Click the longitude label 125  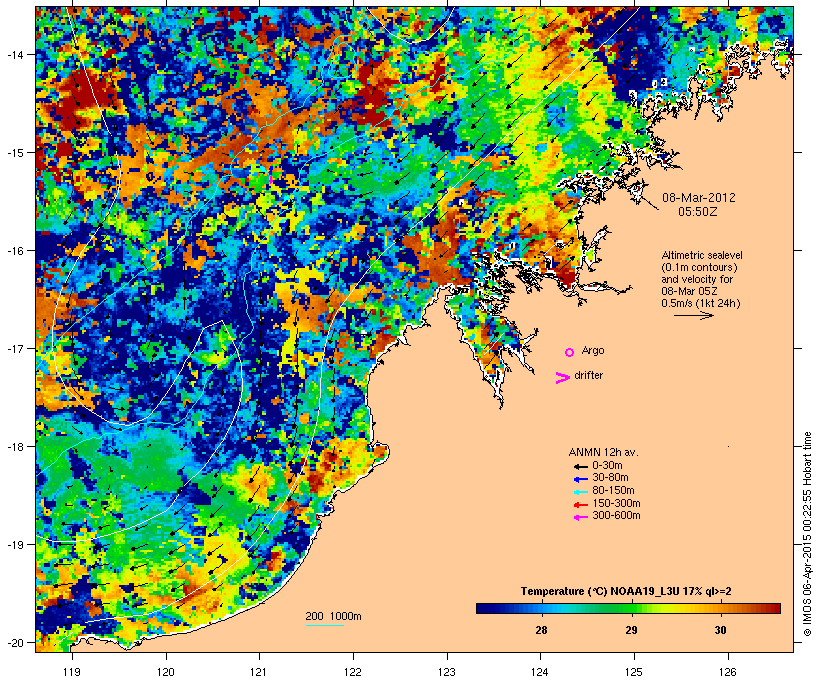[634, 672]
